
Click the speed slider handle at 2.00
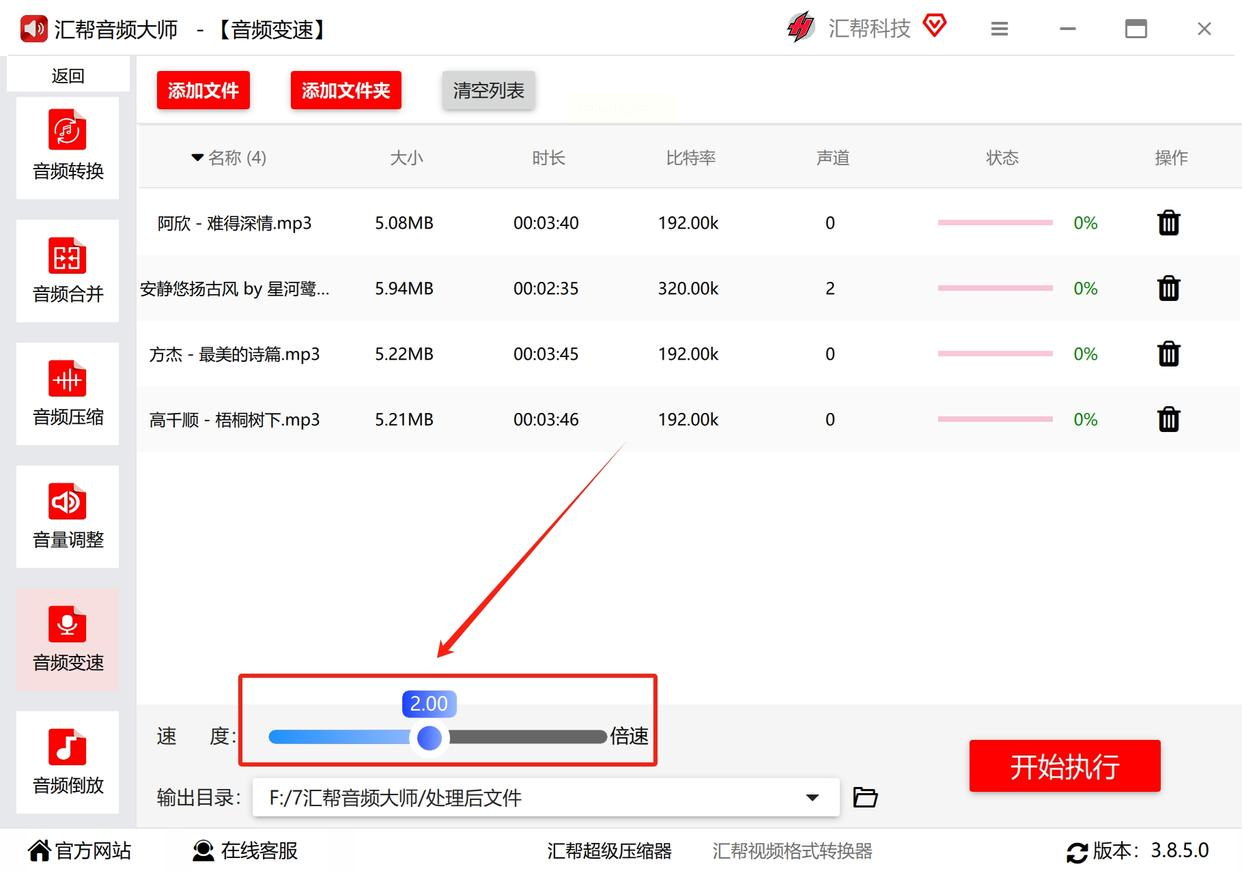click(x=429, y=738)
